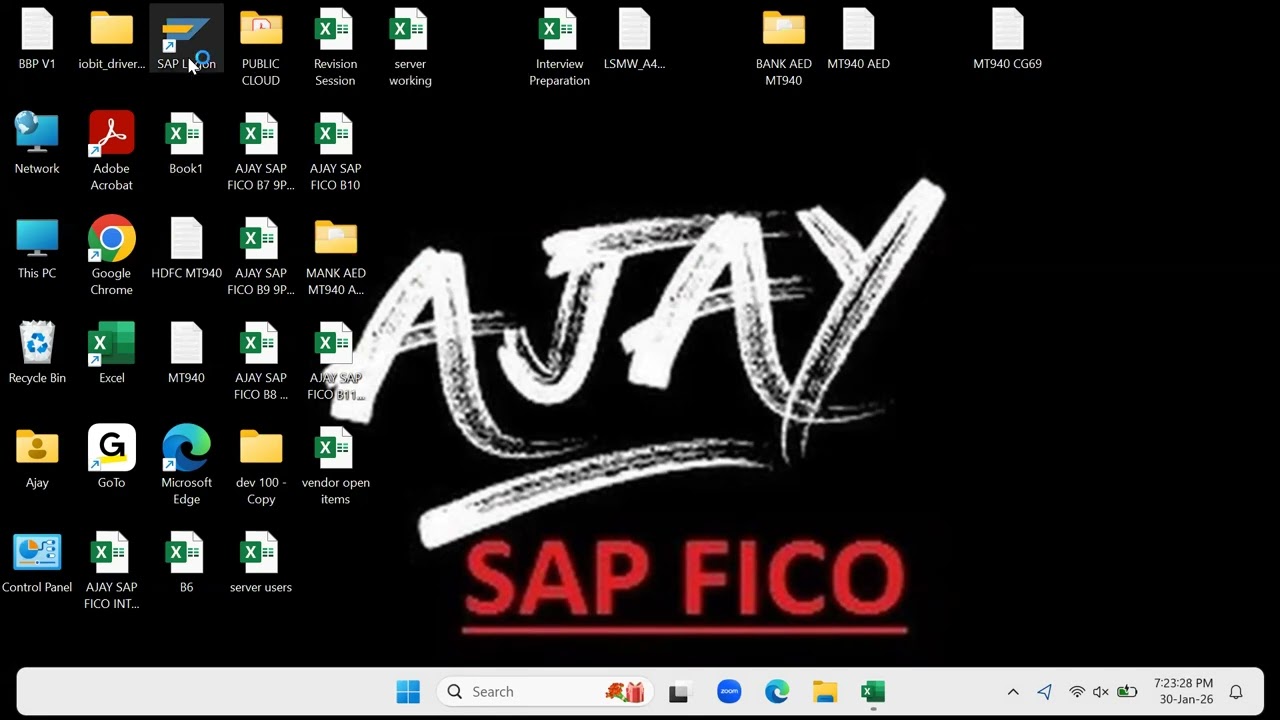The height and width of the screenshot is (720, 1280).
Task: Open the notification bell
Action: [1236, 692]
